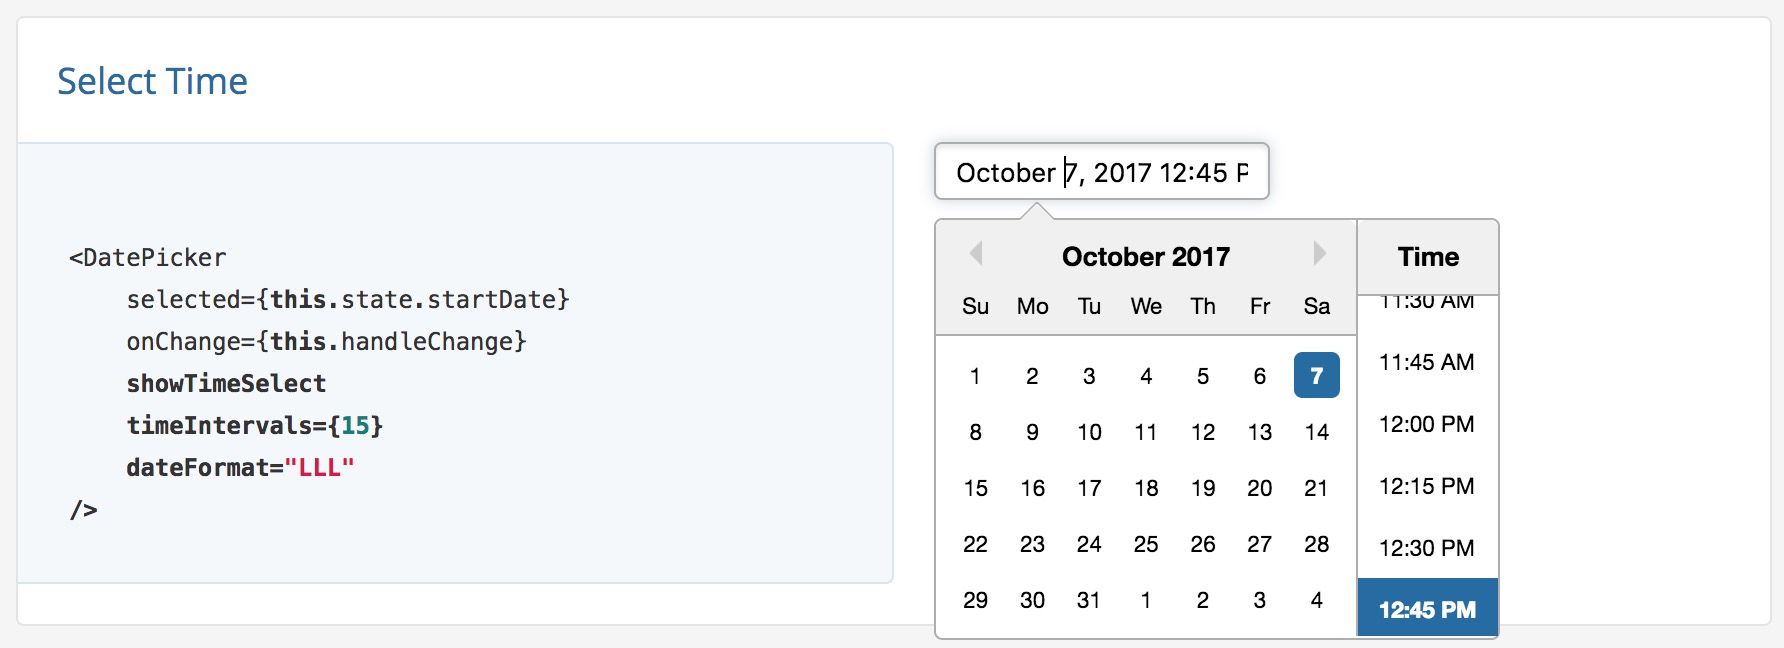Click the October 2017 month header
Viewport: 1784px width, 648px height.
[1146, 256]
